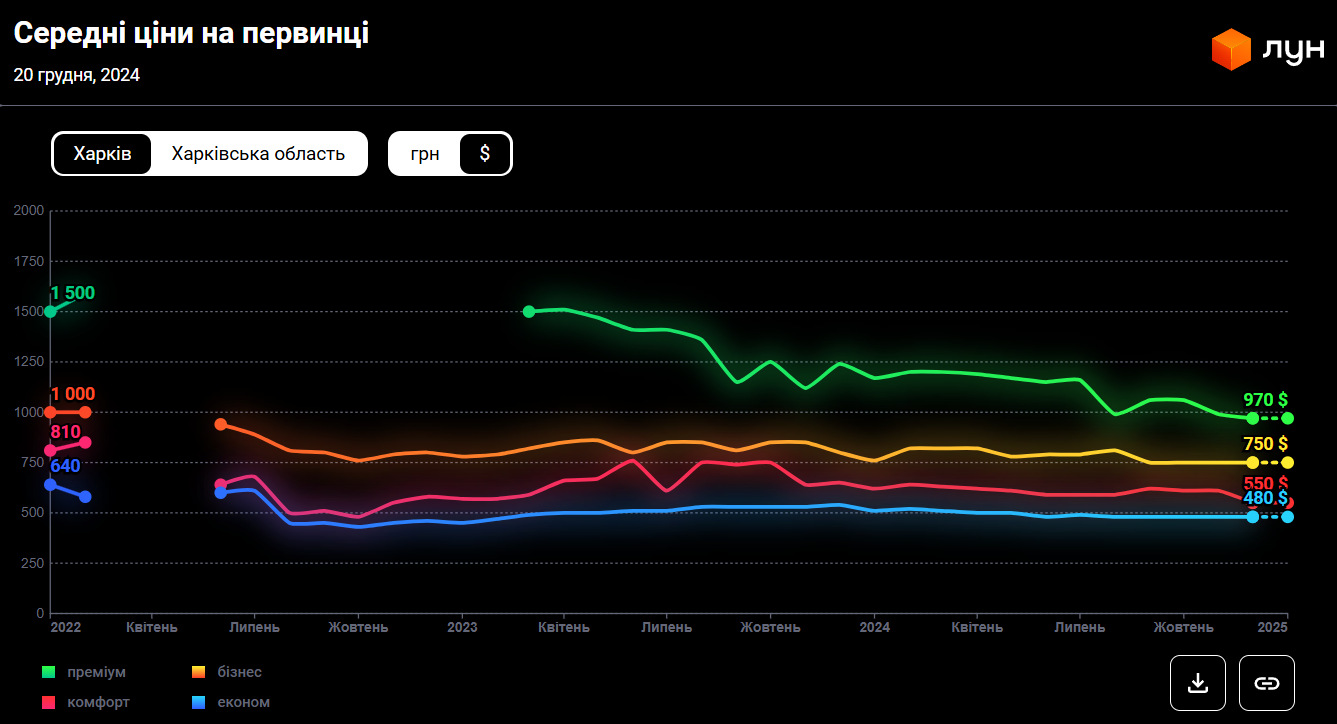
Task: Click the 480 $ economy end point
Action: [x=1288, y=517]
